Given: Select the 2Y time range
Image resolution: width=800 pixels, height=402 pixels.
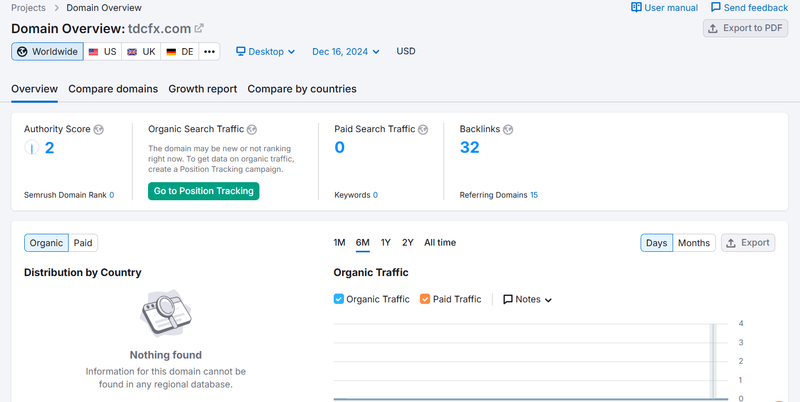Looking at the screenshot, I should tap(408, 242).
